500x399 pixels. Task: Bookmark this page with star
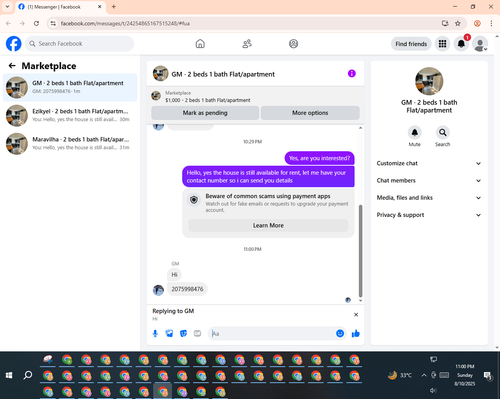(x=458, y=23)
